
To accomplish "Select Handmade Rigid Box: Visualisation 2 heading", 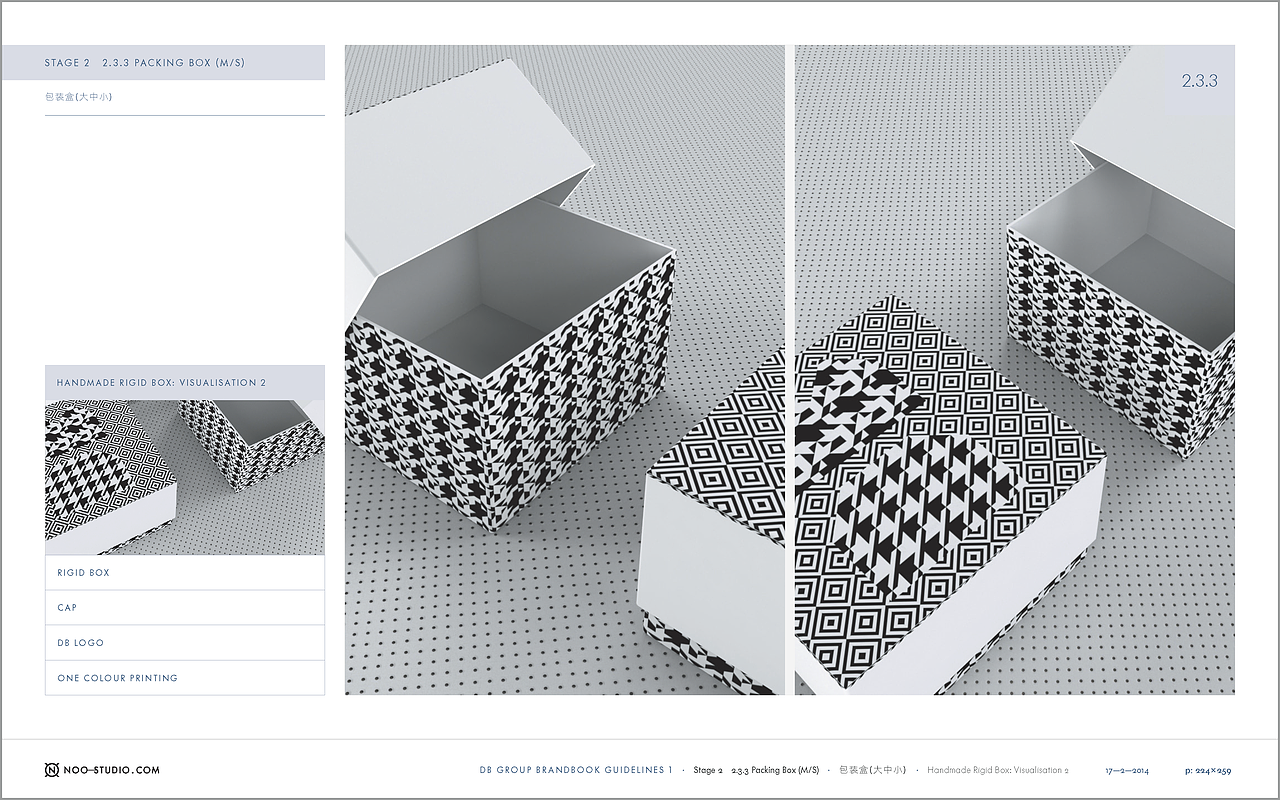I will pos(185,382).
